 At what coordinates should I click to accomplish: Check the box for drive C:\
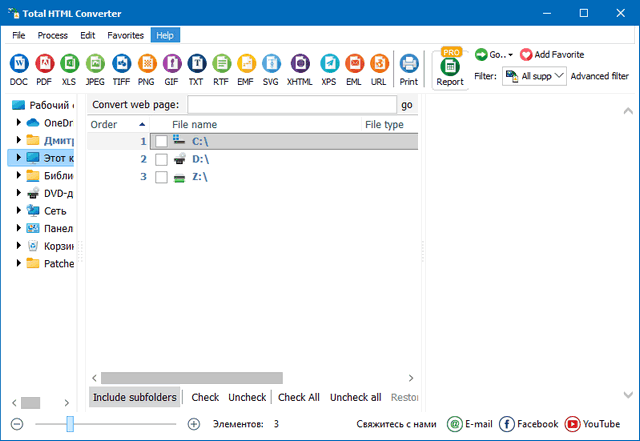pos(161,142)
